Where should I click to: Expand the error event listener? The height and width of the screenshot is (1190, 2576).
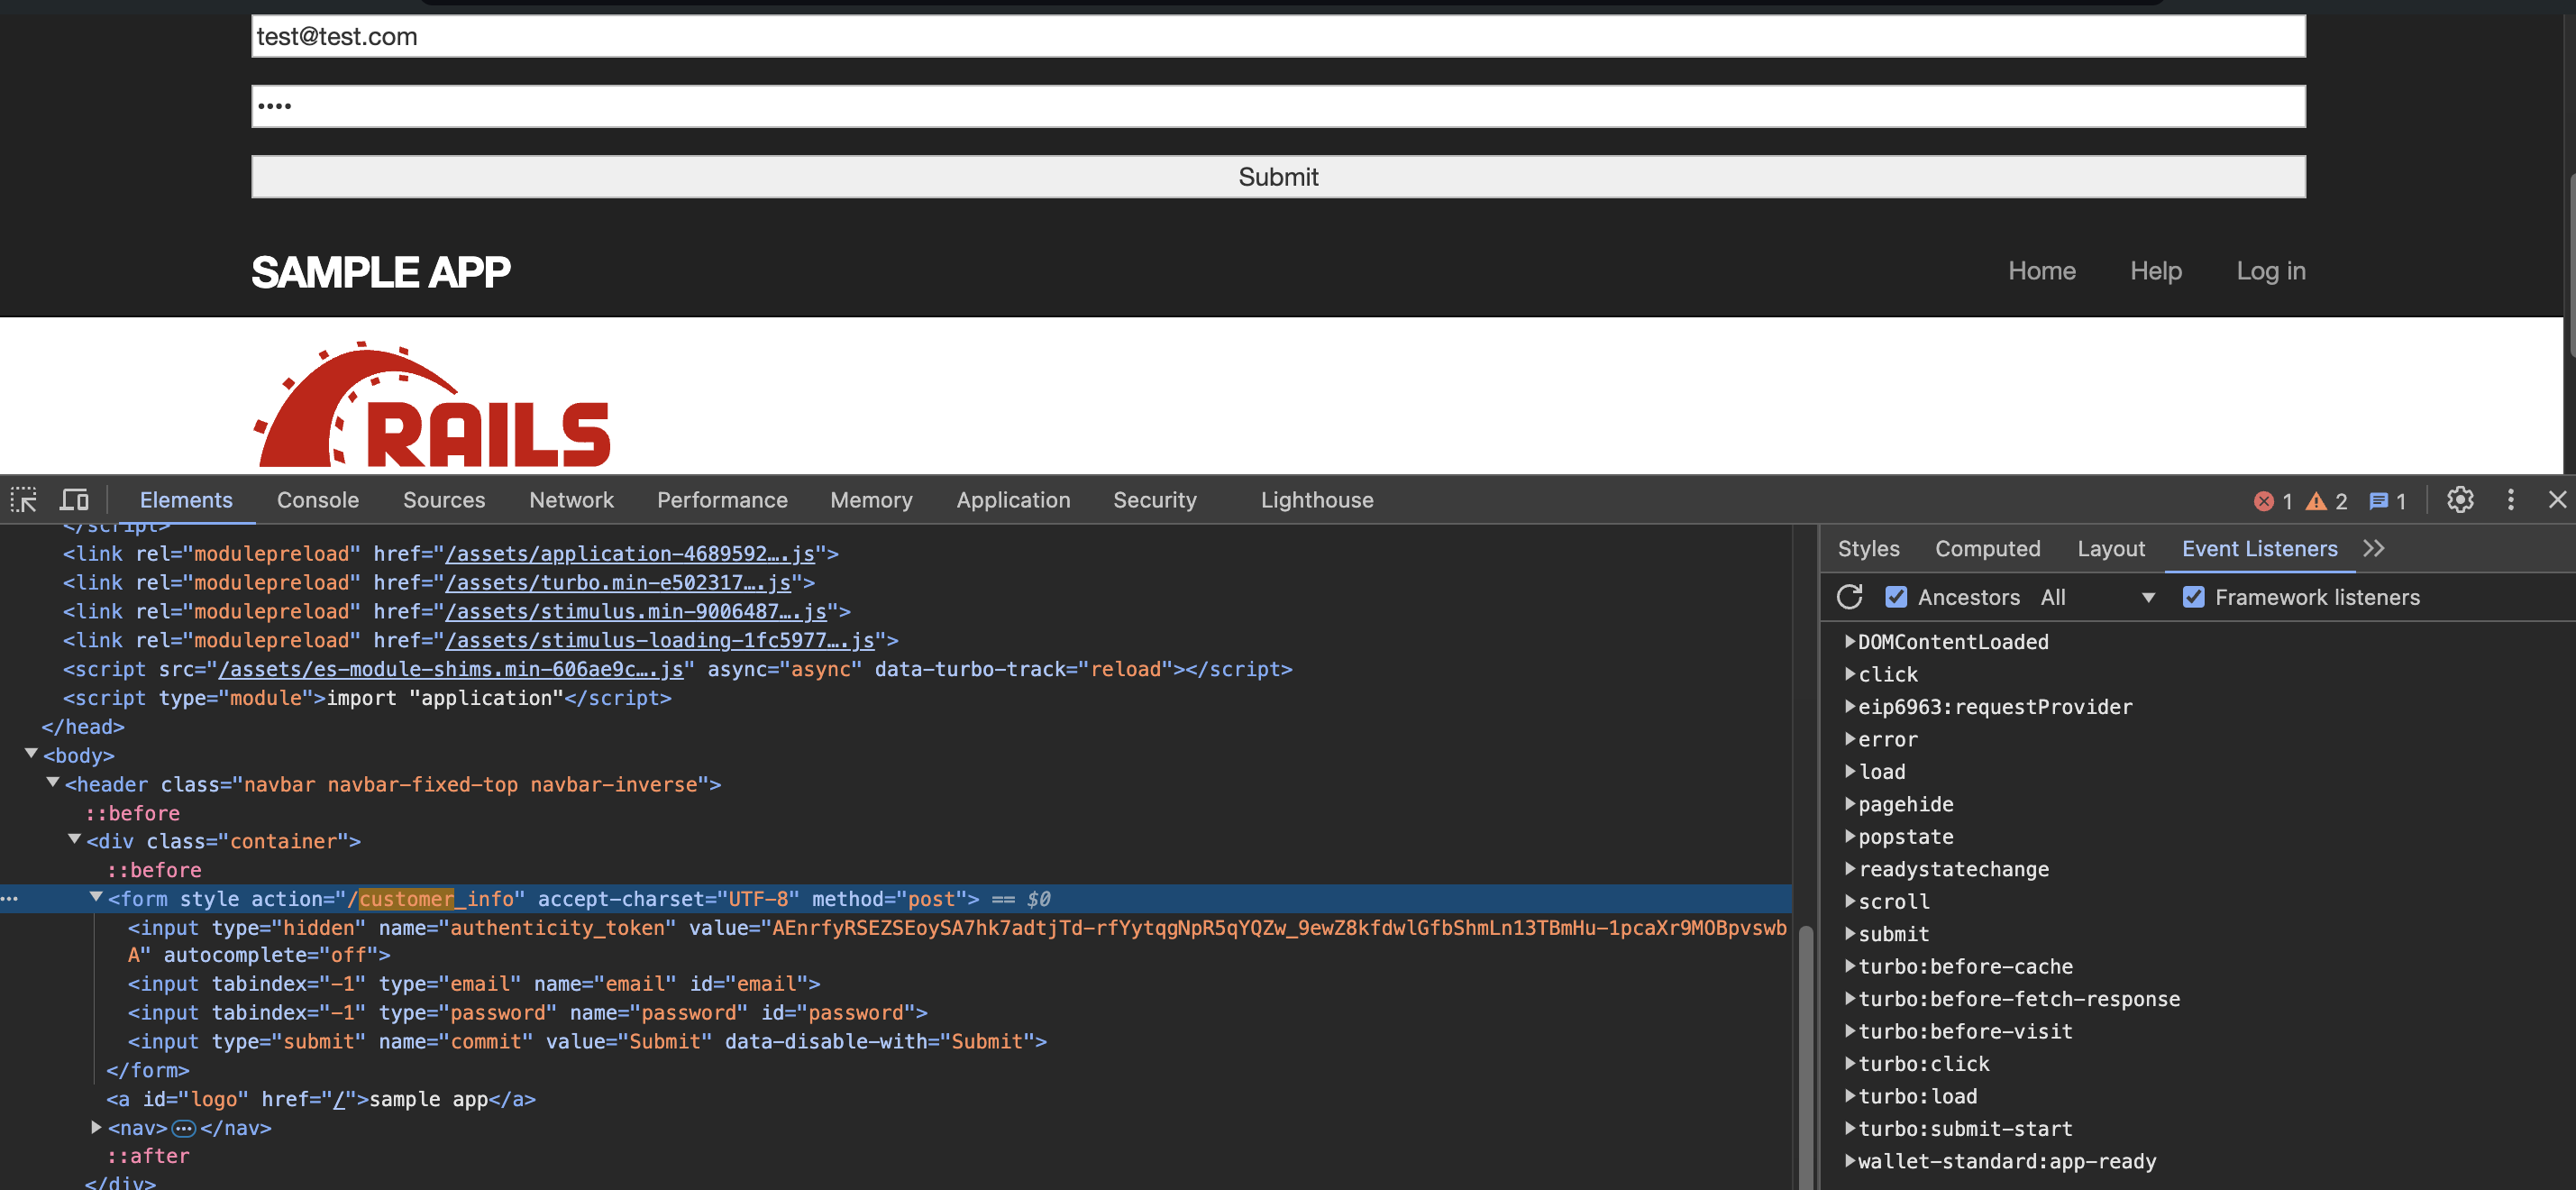(x=1850, y=739)
